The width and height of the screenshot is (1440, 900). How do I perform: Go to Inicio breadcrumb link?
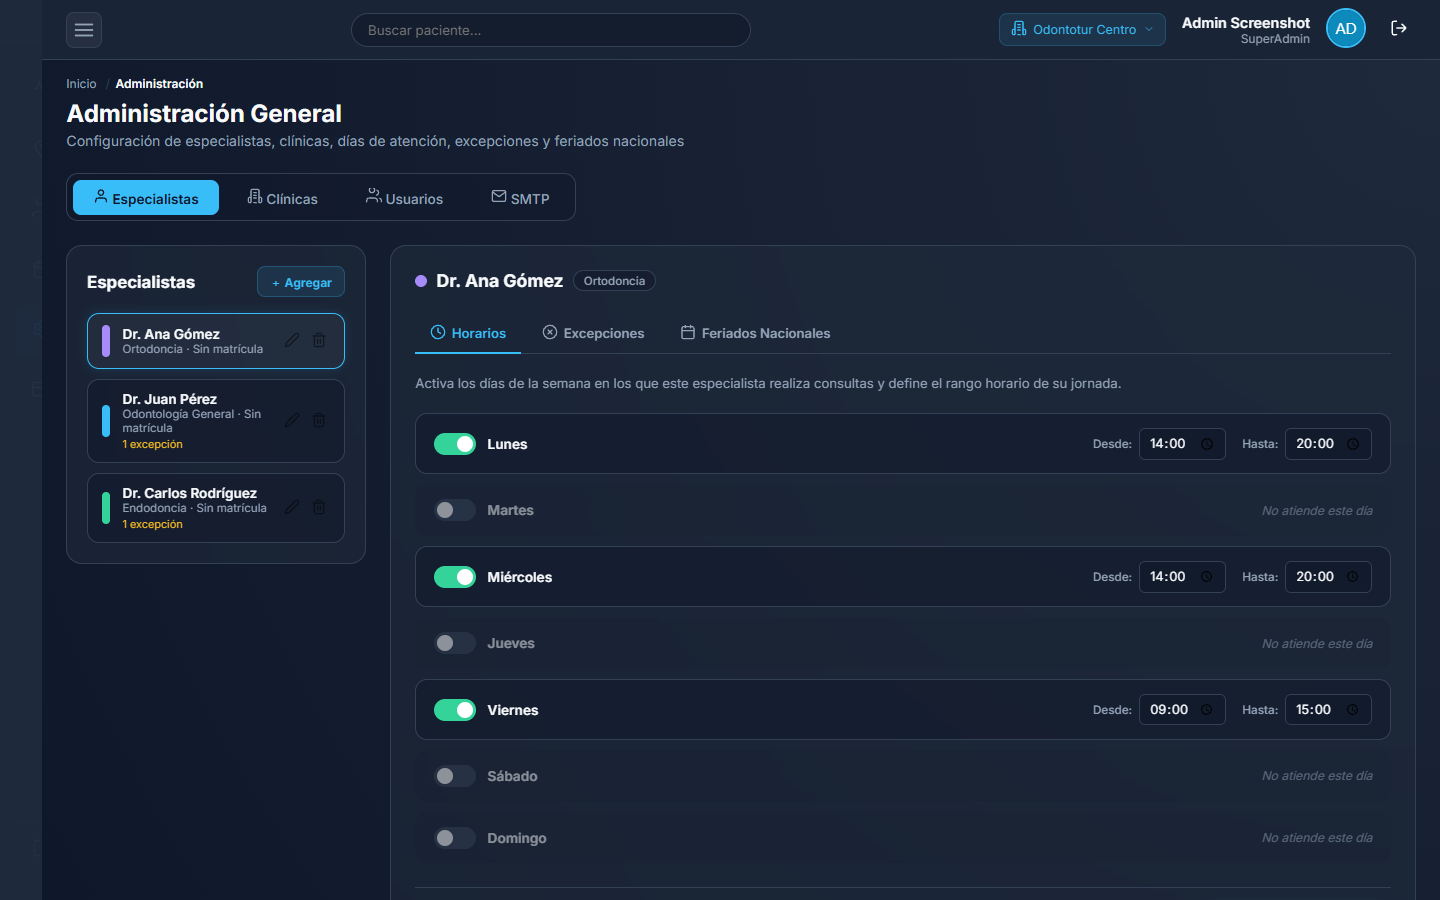[81, 84]
